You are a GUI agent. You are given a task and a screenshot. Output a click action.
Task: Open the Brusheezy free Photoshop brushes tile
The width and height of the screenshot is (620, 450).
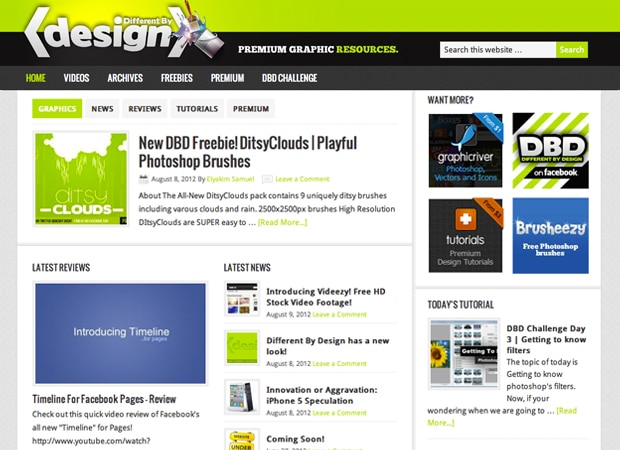pyautogui.click(x=550, y=236)
